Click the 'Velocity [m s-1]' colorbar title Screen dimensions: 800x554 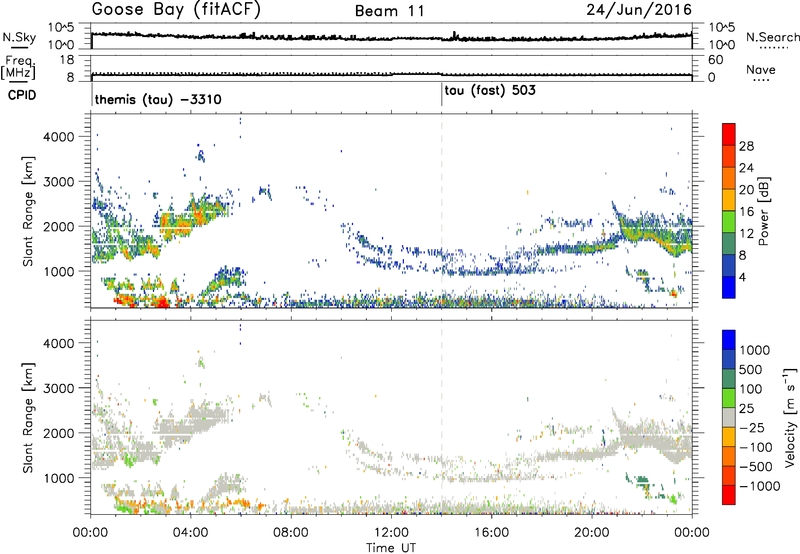[x=790, y=416]
